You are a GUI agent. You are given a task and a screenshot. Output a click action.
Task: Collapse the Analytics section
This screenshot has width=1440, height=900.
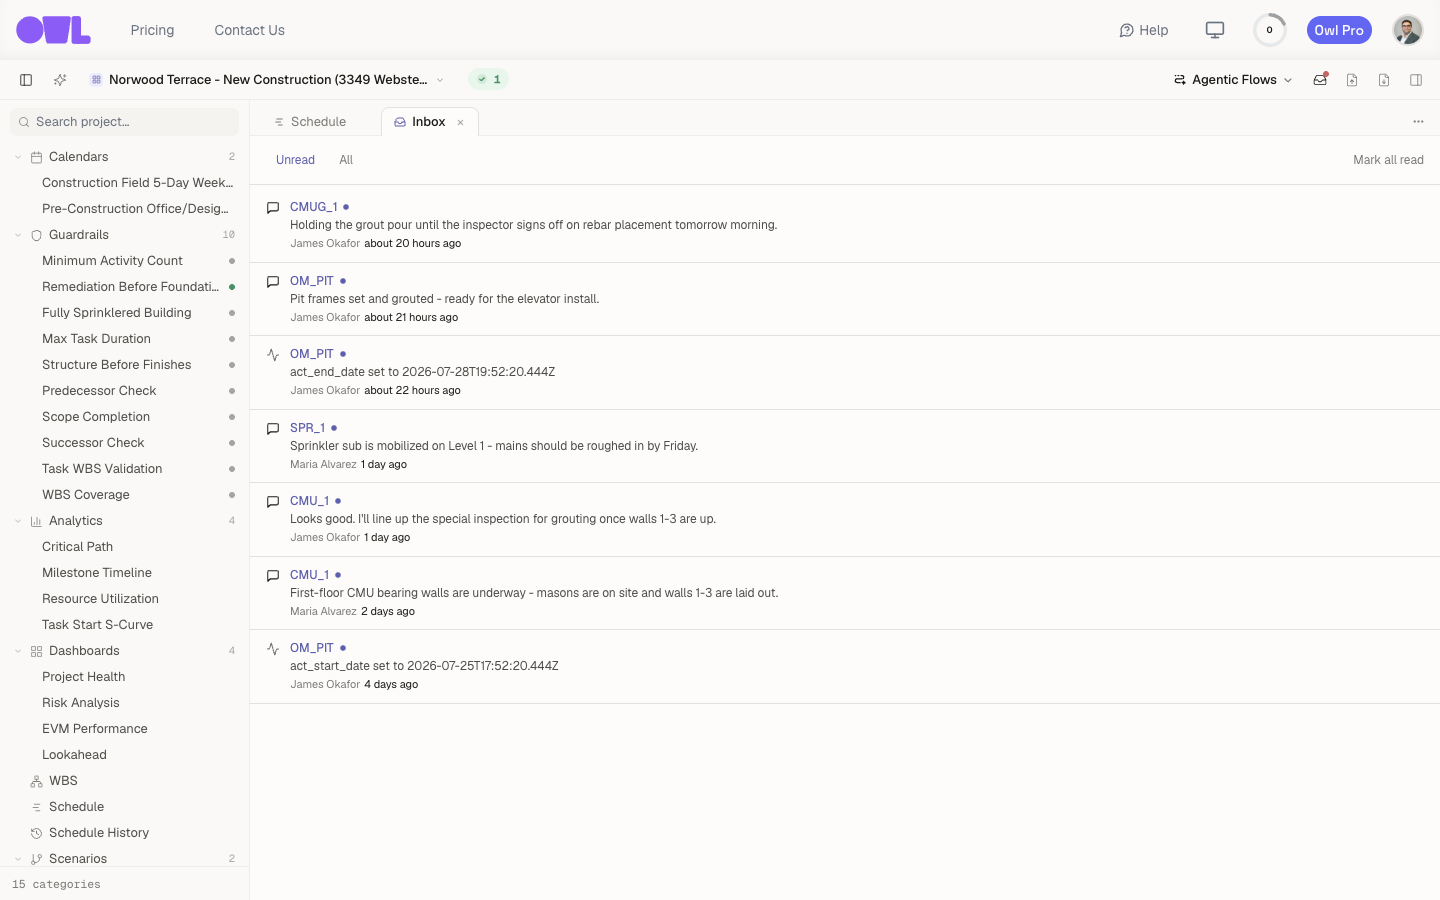(x=18, y=521)
